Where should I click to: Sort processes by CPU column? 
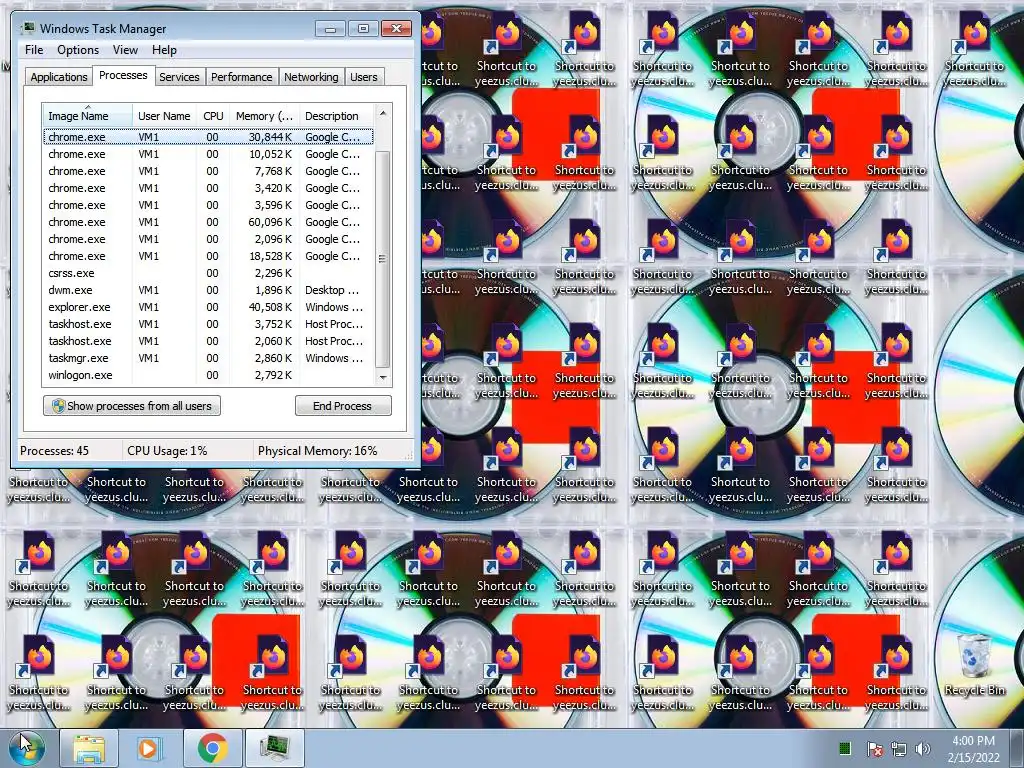(x=213, y=116)
